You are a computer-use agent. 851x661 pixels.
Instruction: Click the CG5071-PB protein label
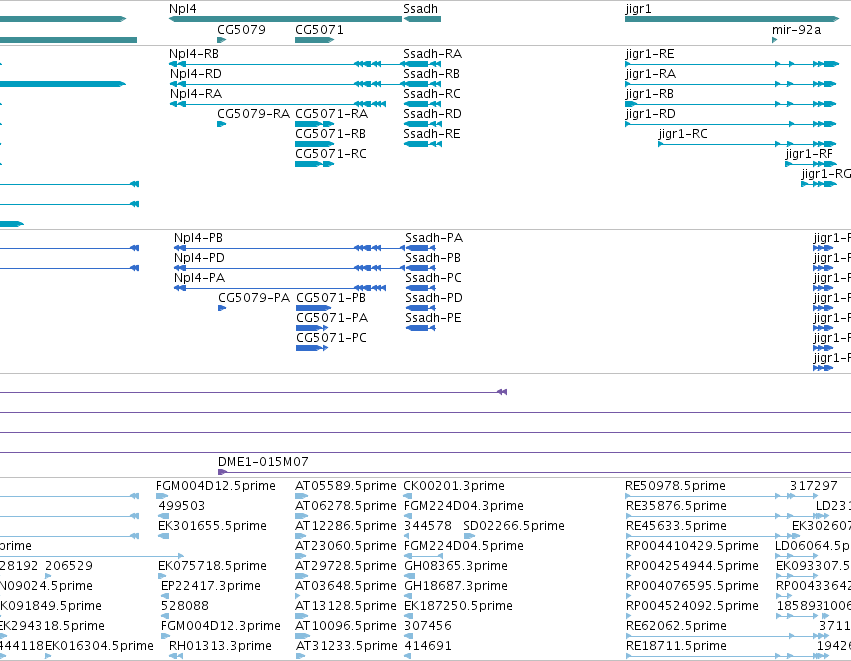331,298
